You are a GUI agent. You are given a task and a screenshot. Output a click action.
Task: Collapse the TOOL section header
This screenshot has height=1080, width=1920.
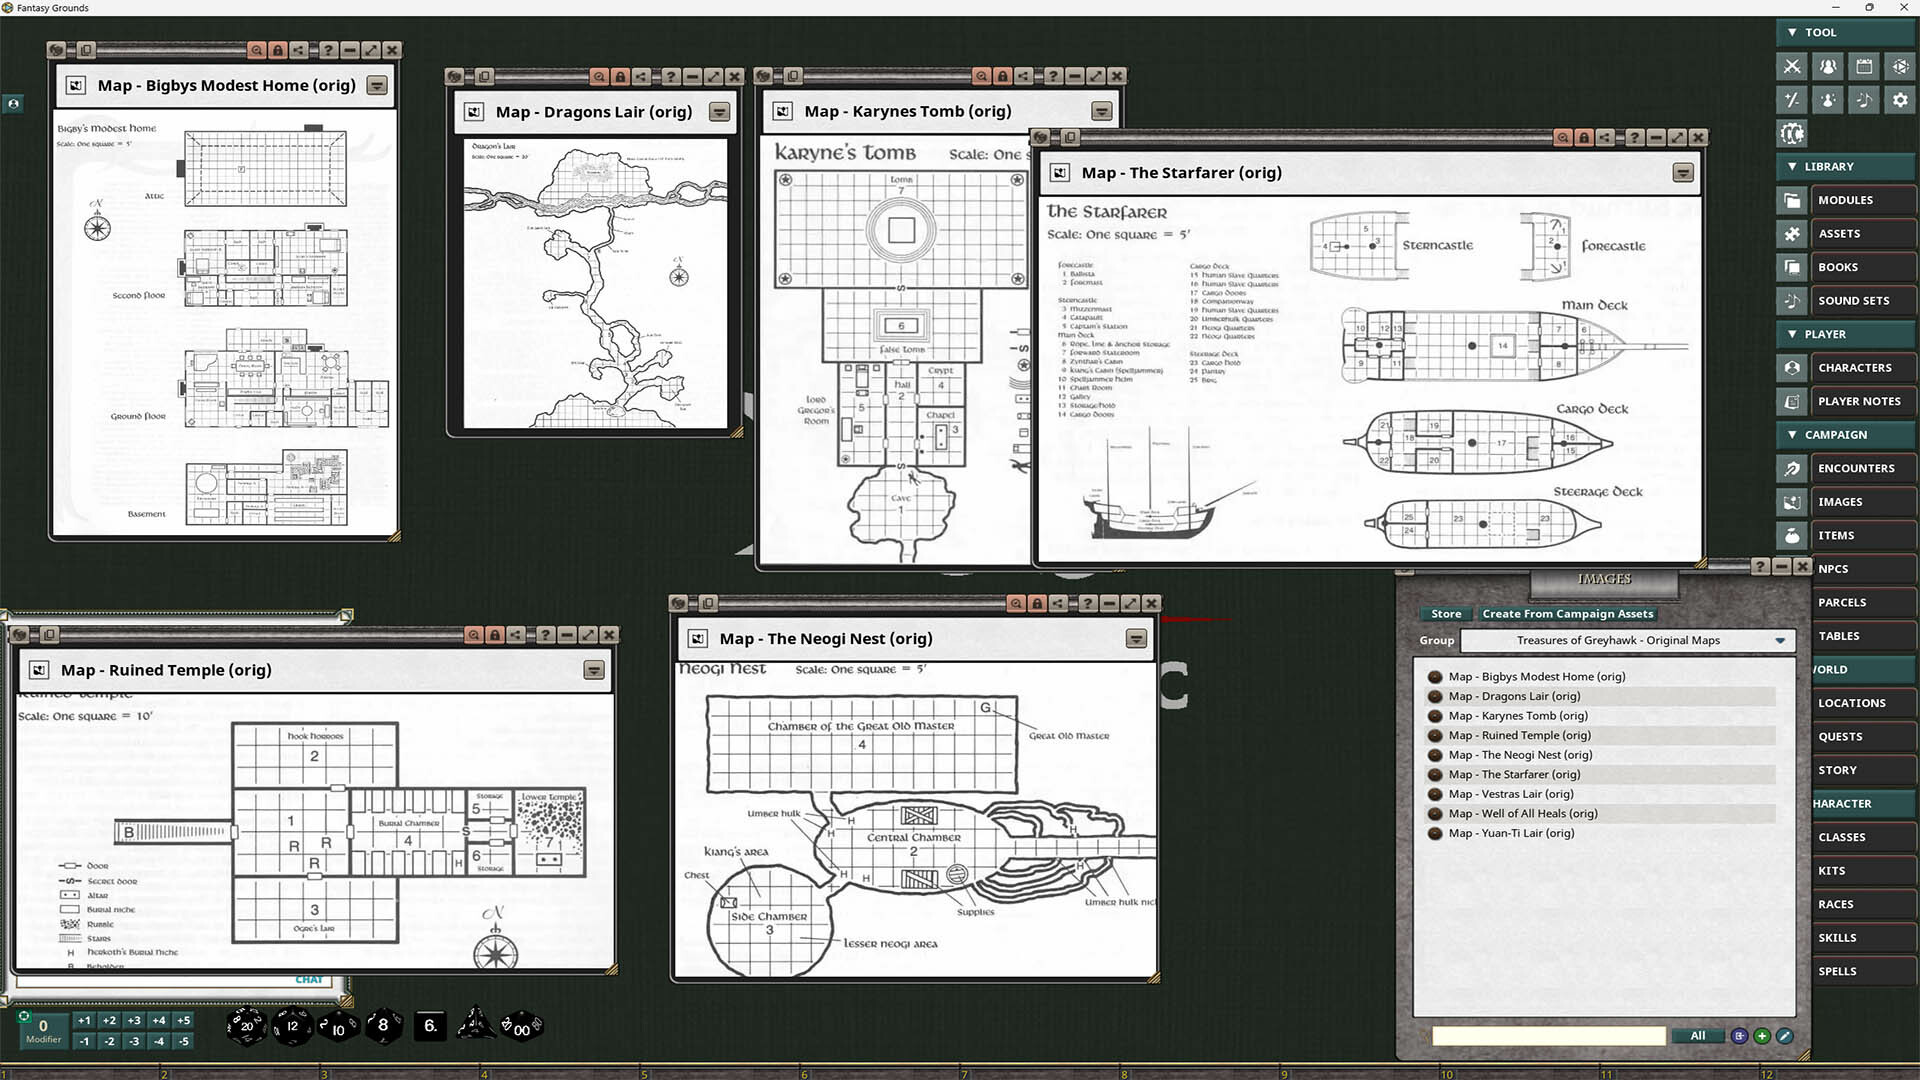pos(1791,32)
